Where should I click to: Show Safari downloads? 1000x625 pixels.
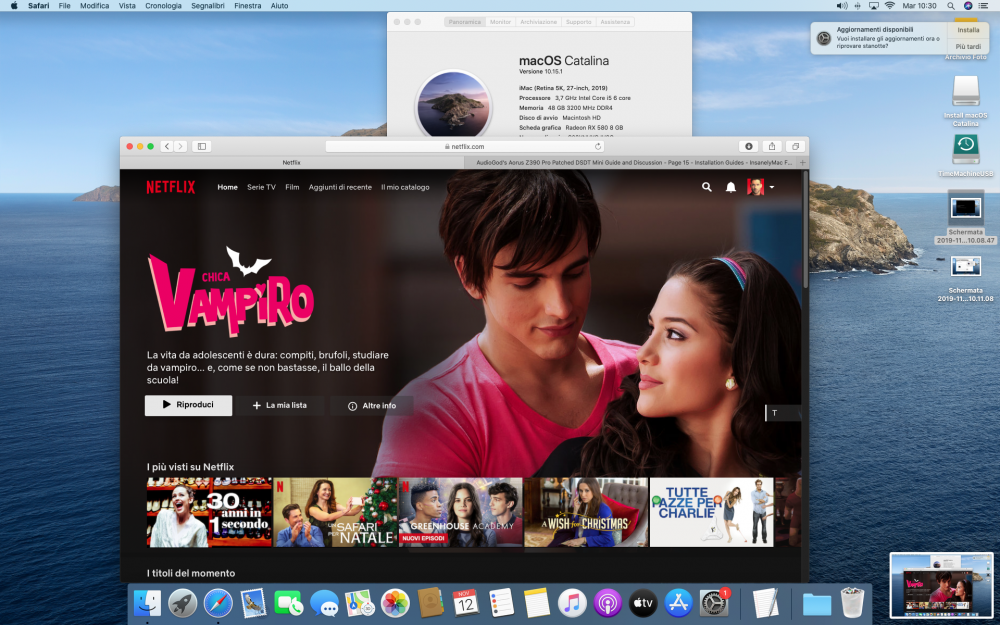(x=749, y=146)
